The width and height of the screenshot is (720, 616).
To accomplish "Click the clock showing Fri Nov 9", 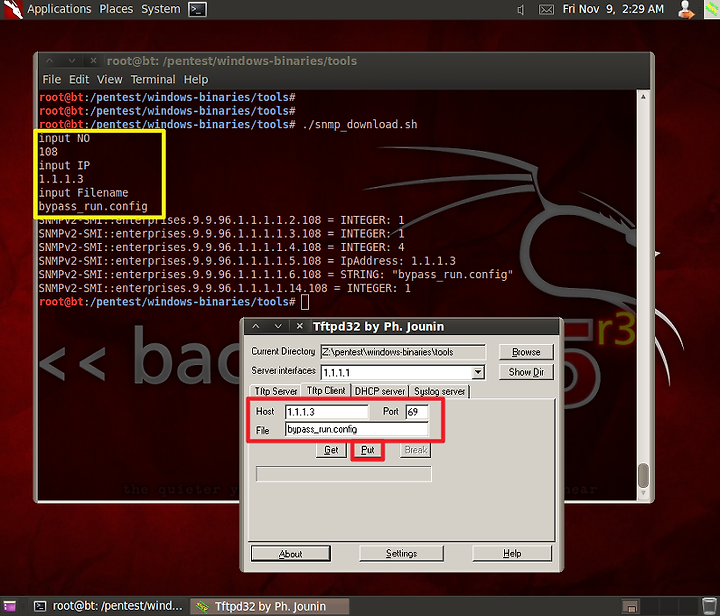I will pyautogui.click(x=613, y=9).
